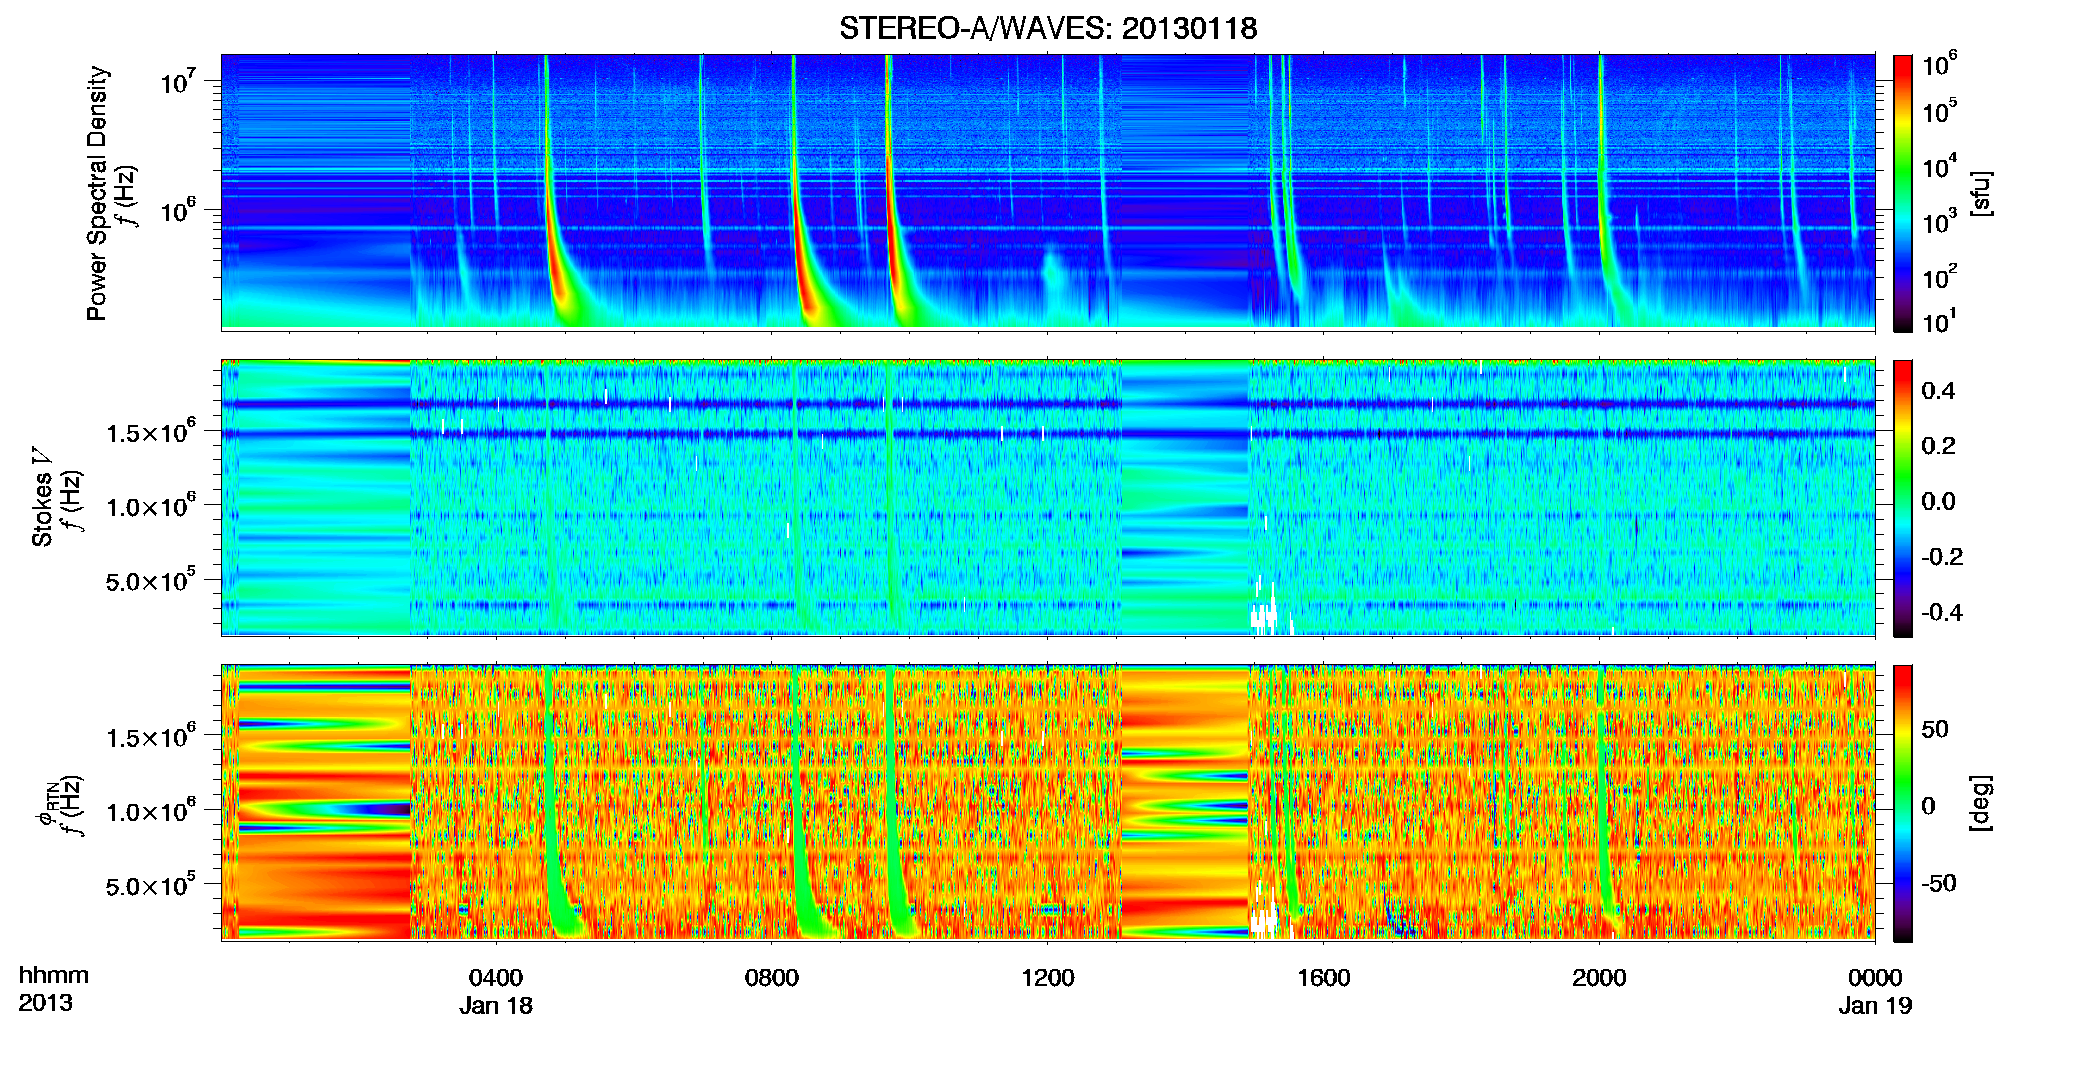Click the STEREO-A/WAVES: 20130118 plot title
Viewport: 2096px width, 1080px height.
1048,28
